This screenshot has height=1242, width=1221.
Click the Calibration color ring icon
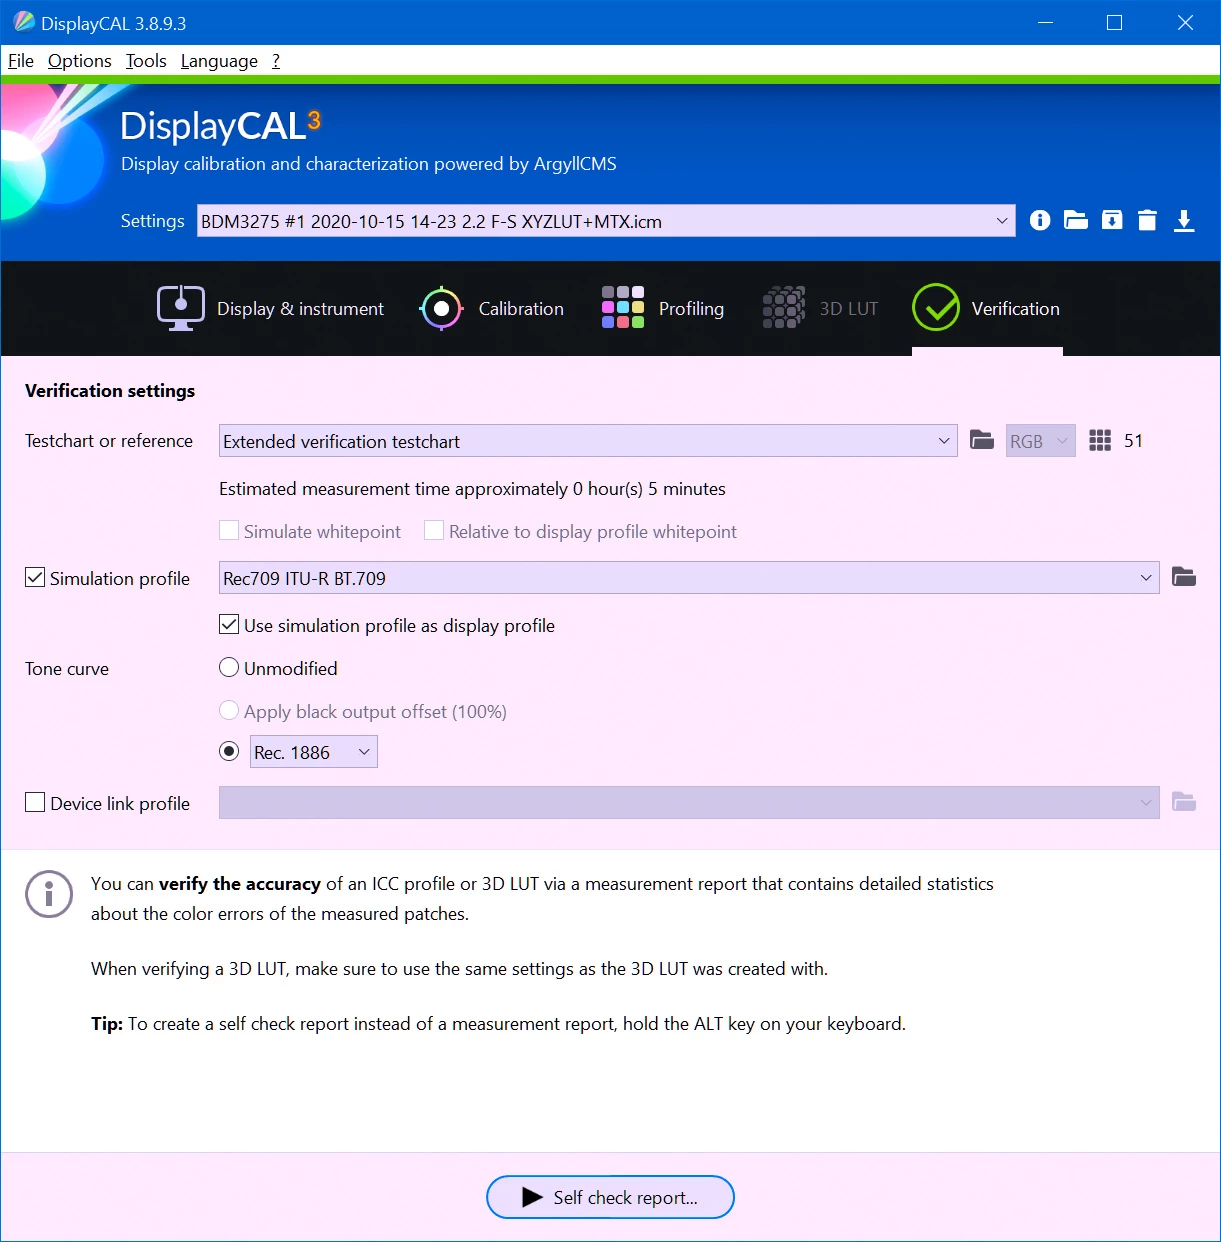coord(441,308)
